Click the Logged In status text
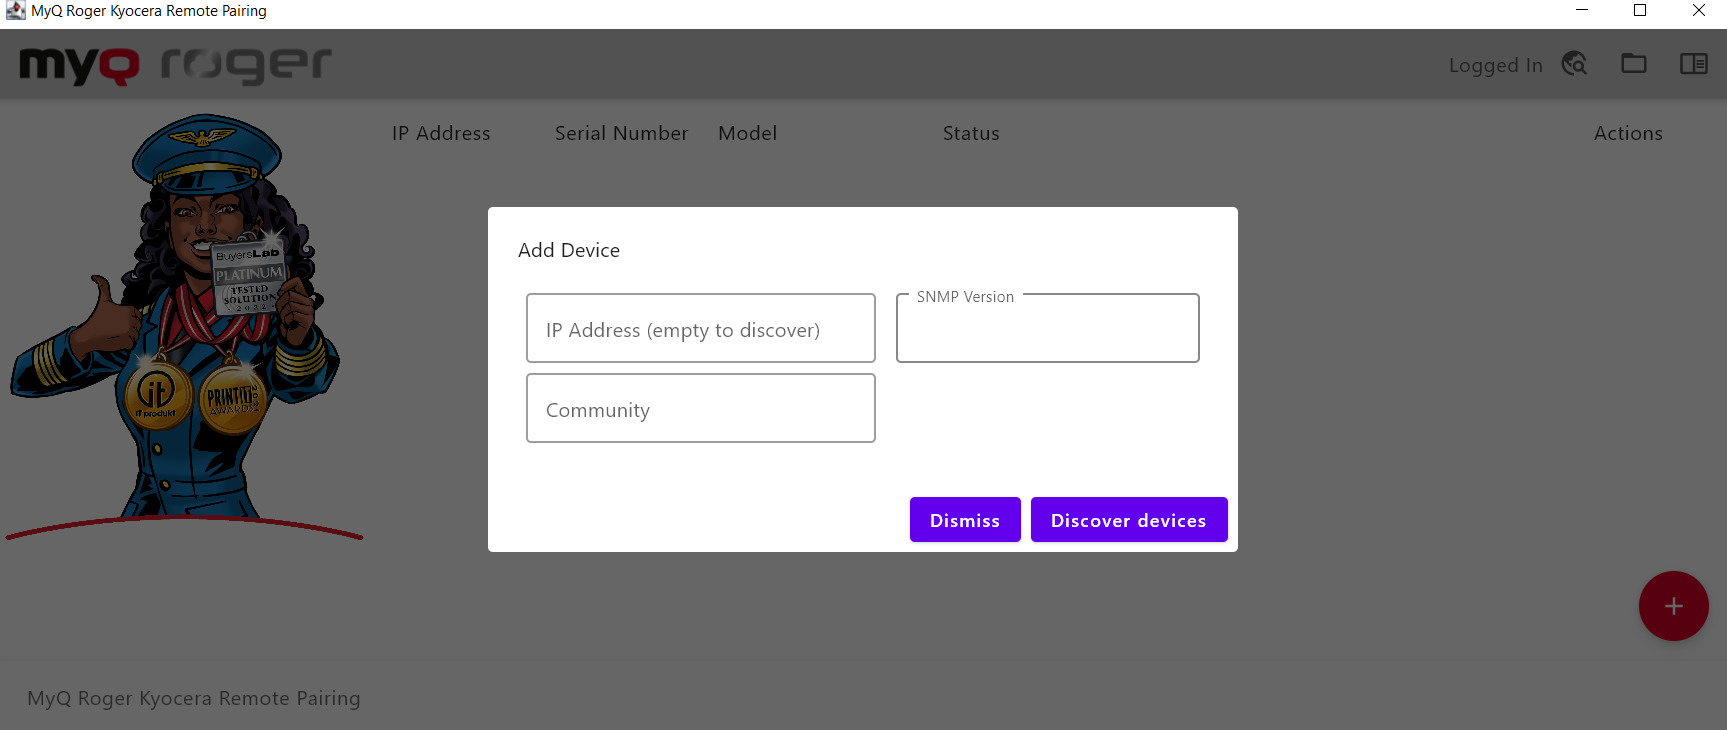The image size is (1727, 730). tap(1496, 65)
